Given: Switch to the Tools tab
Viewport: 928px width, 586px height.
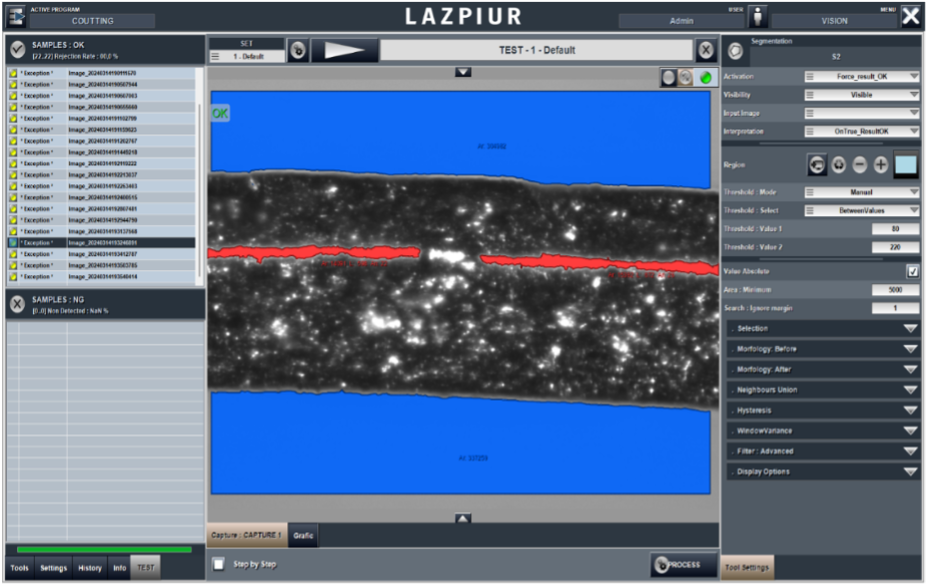Looking at the screenshot, I should click(x=20, y=568).
